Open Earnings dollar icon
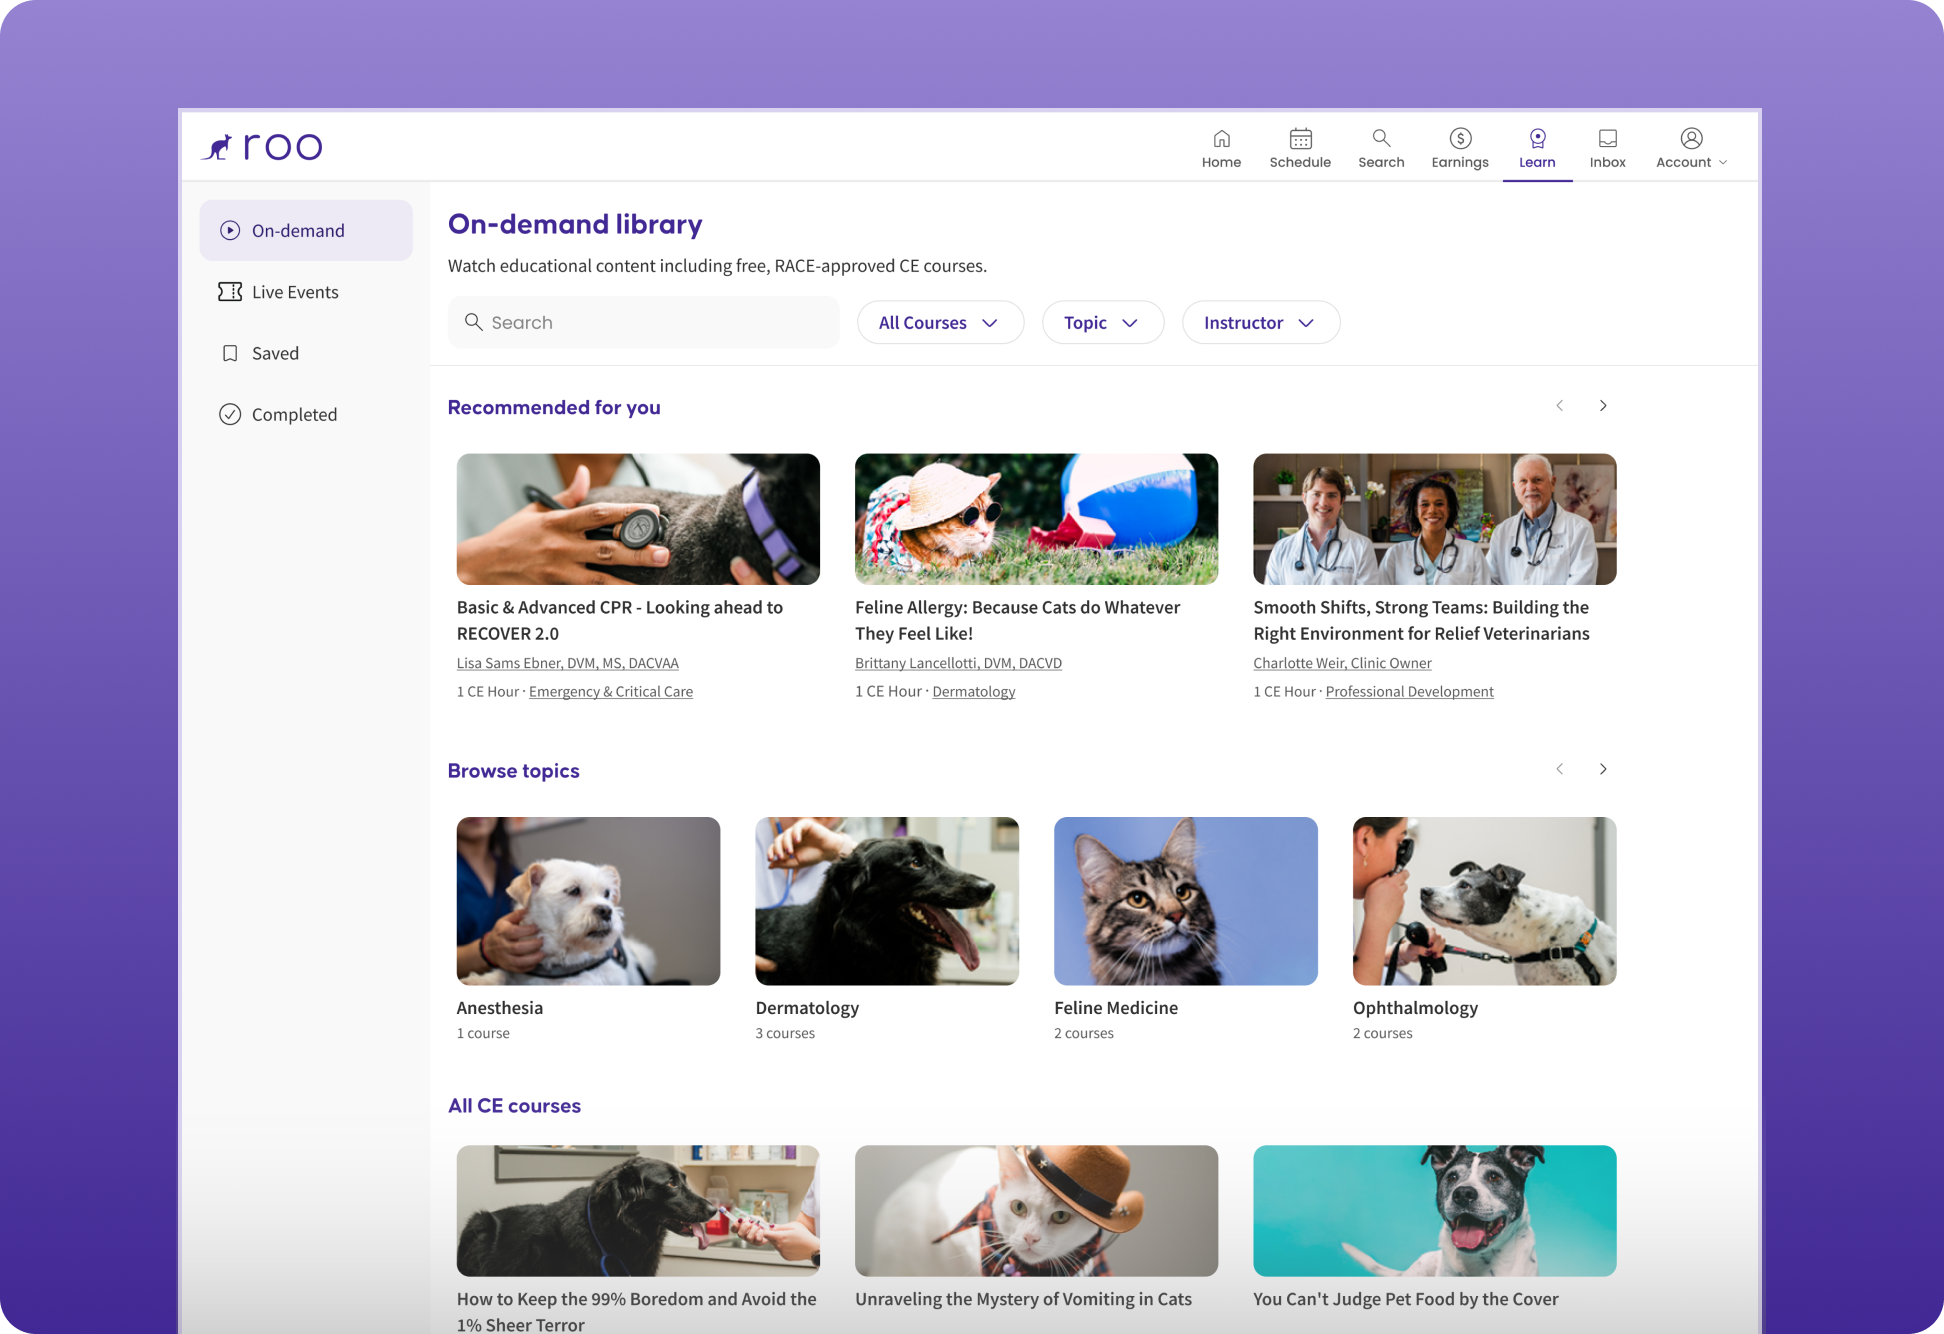This screenshot has width=1944, height=1334. (x=1460, y=138)
